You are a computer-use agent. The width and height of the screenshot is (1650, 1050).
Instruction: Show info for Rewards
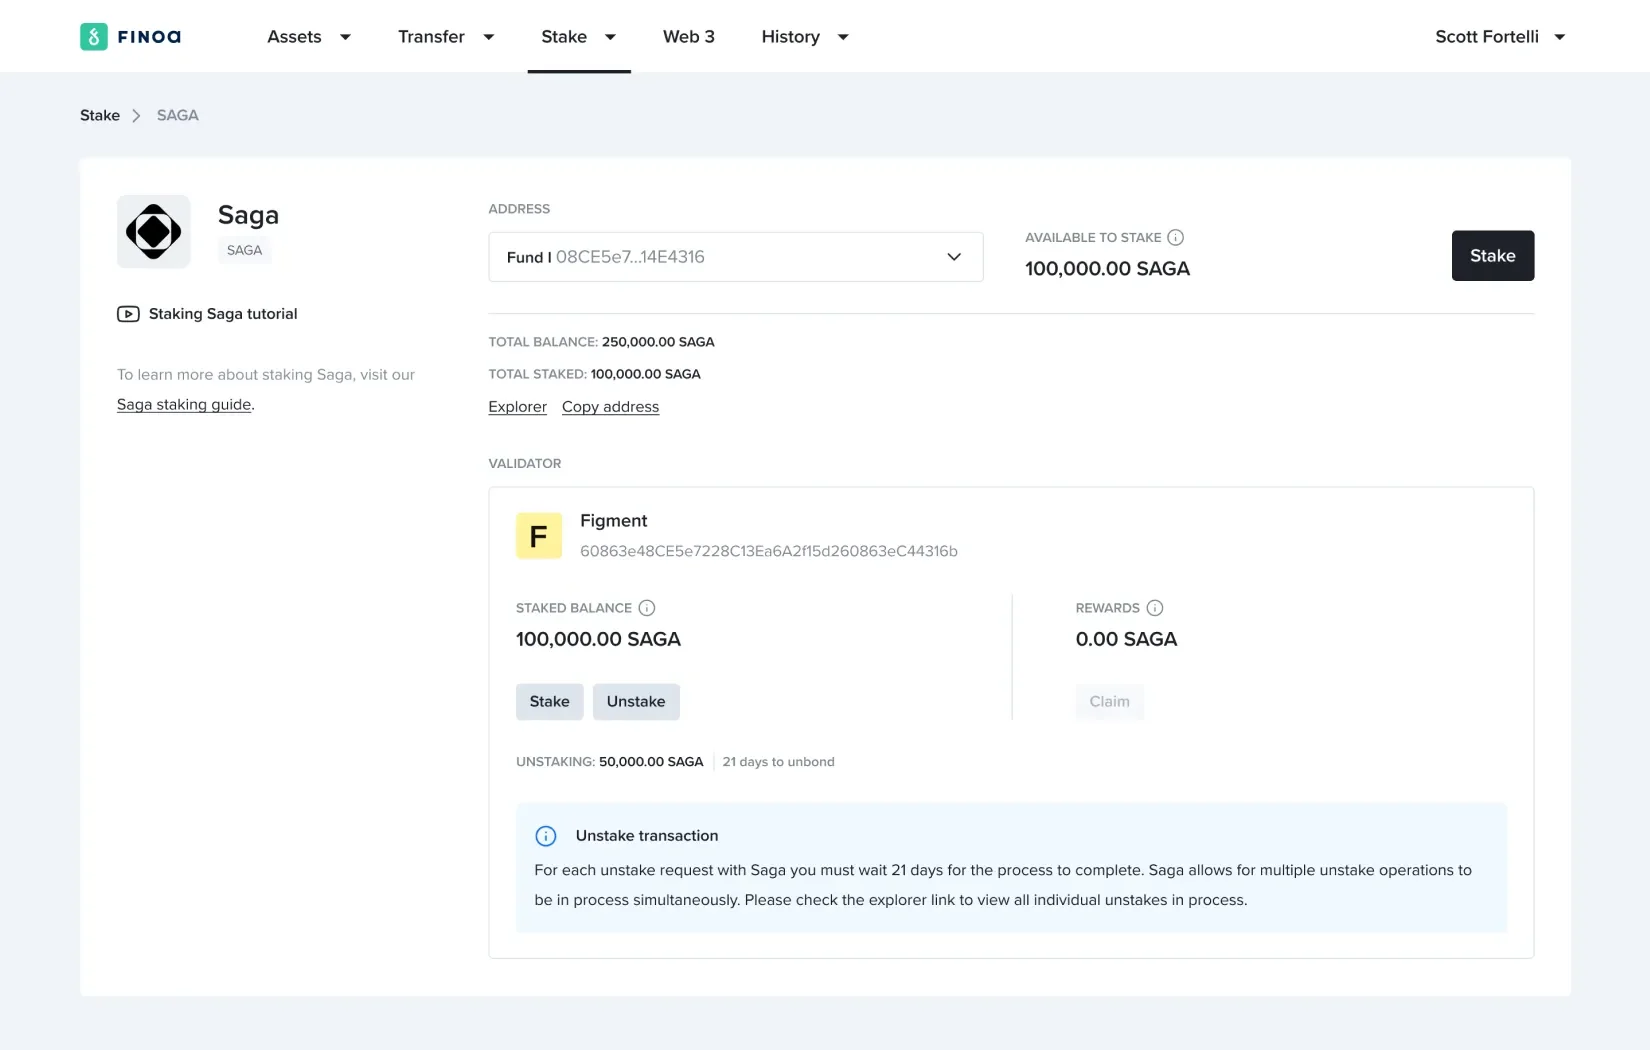(1155, 608)
